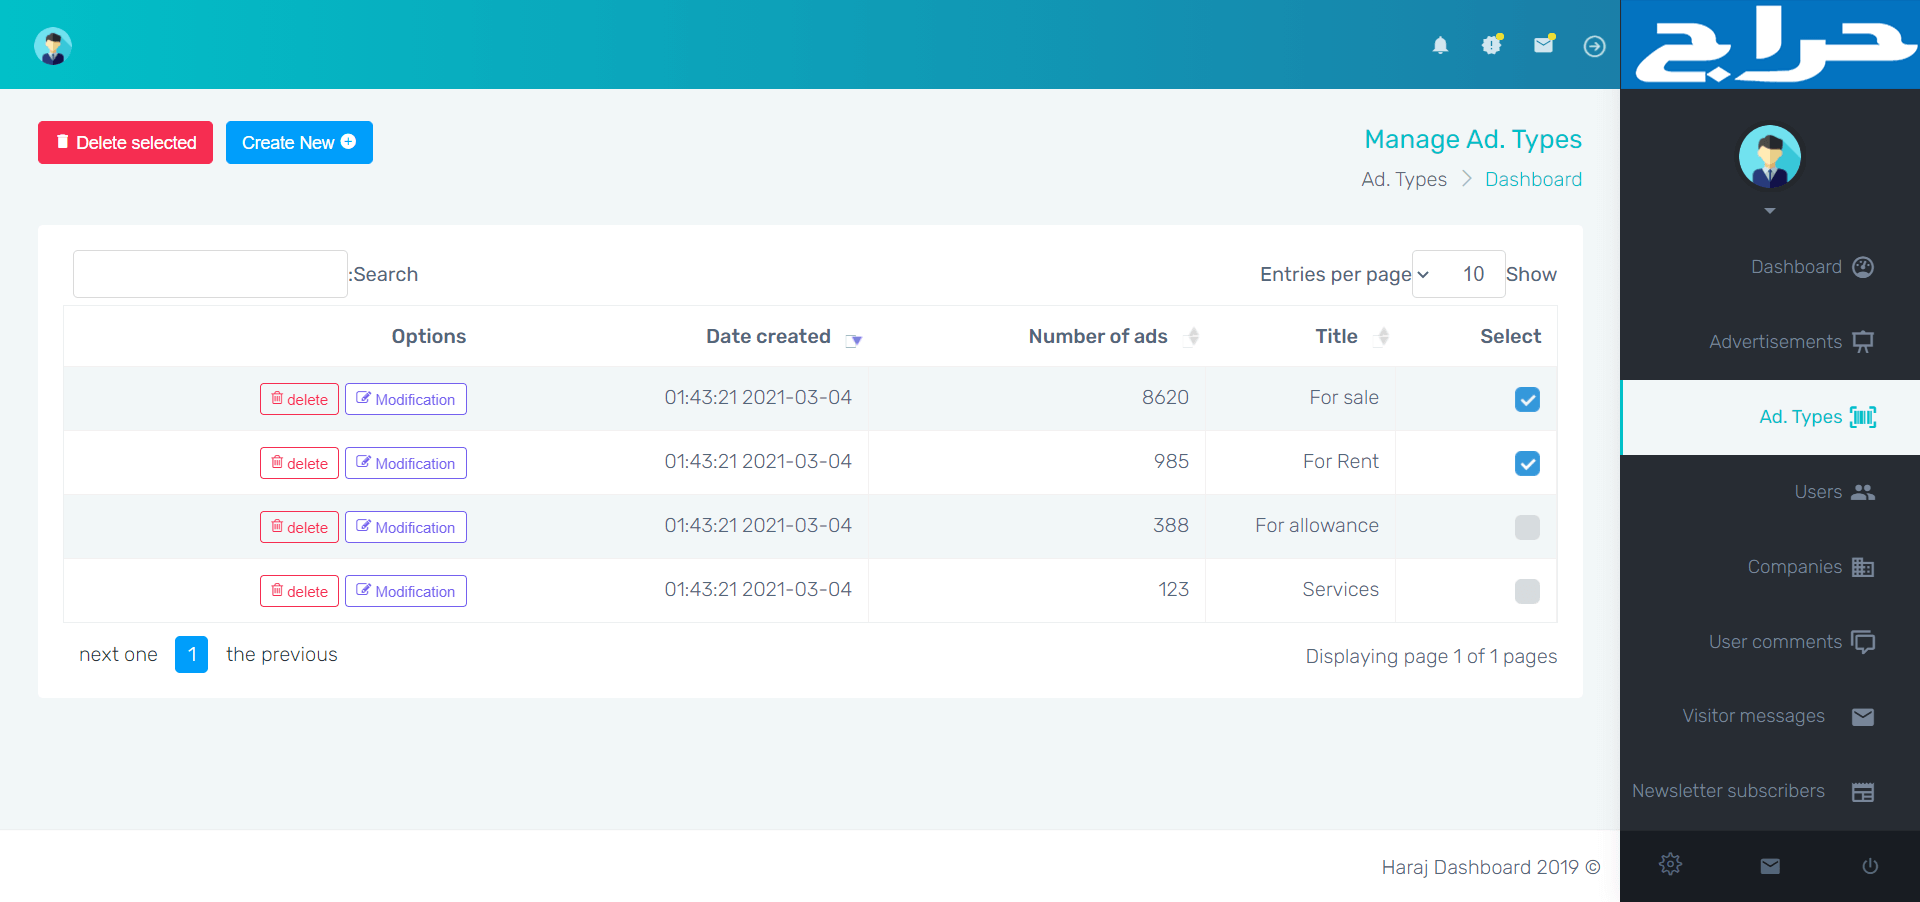Click the Visitor messages envelope icon
The width and height of the screenshot is (1920, 902).
click(1863, 717)
